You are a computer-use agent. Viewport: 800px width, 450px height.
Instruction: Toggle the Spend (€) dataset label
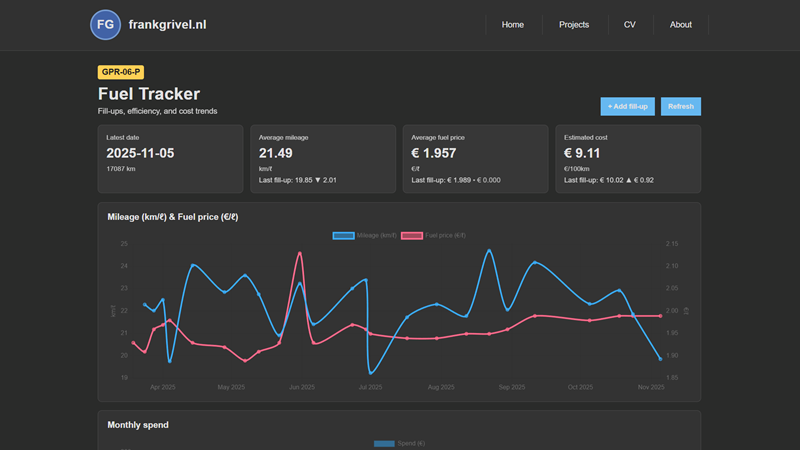pyautogui.click(x=412, y=443)
